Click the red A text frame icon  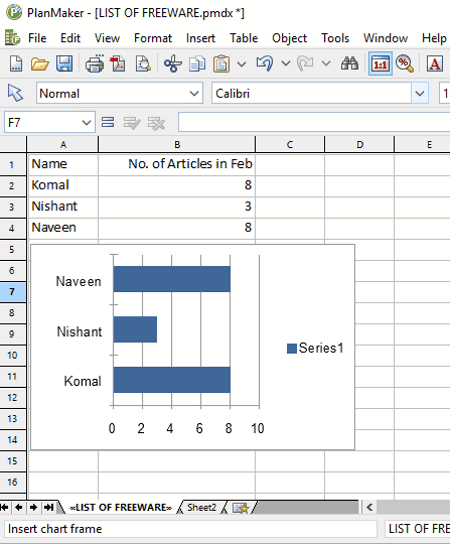coord(435,64)
